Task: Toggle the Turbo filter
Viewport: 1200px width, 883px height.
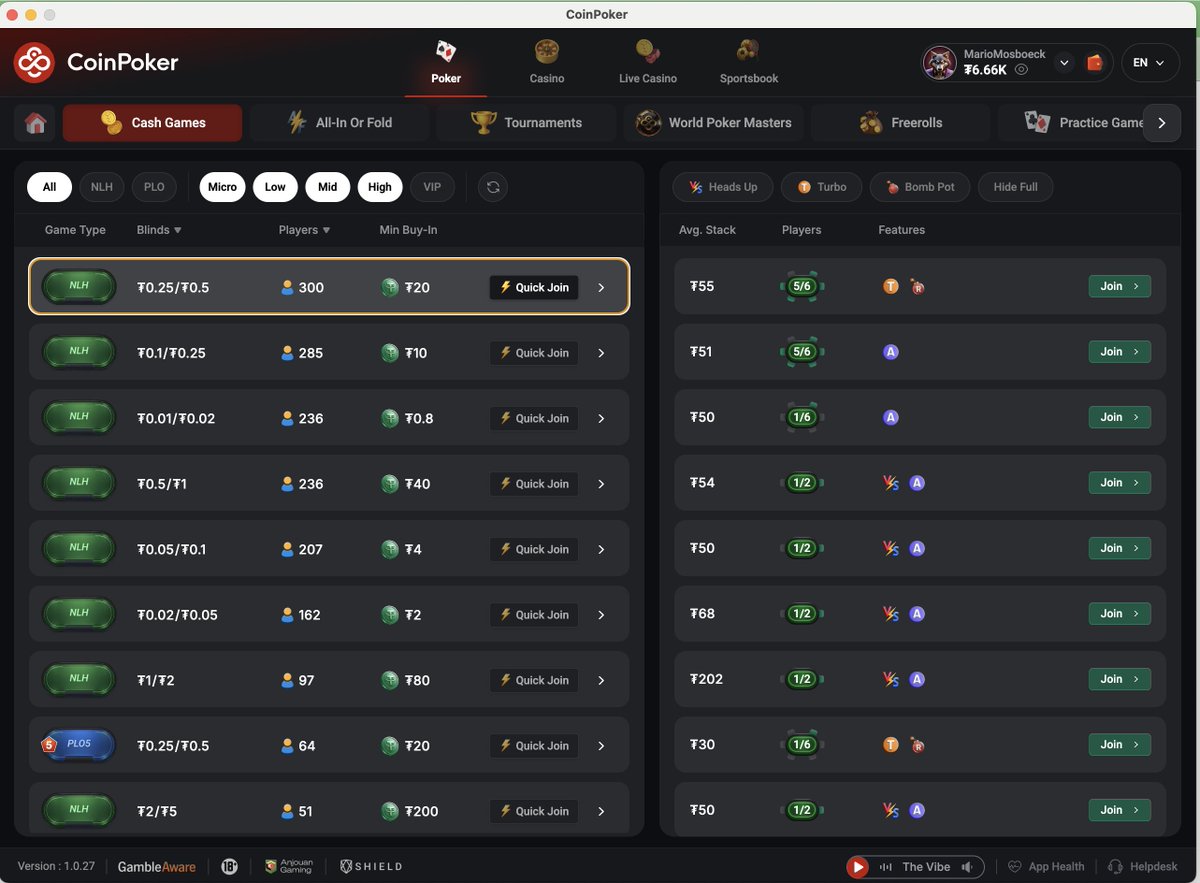Action: (x=821, y=187)
